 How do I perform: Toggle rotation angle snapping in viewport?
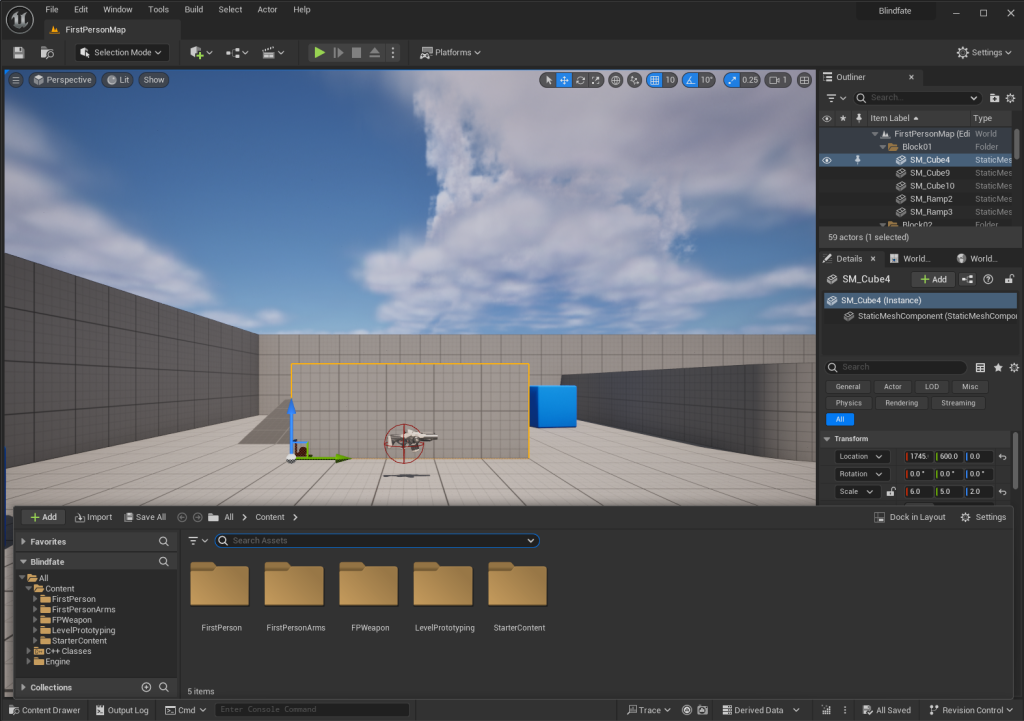[691, 80]
